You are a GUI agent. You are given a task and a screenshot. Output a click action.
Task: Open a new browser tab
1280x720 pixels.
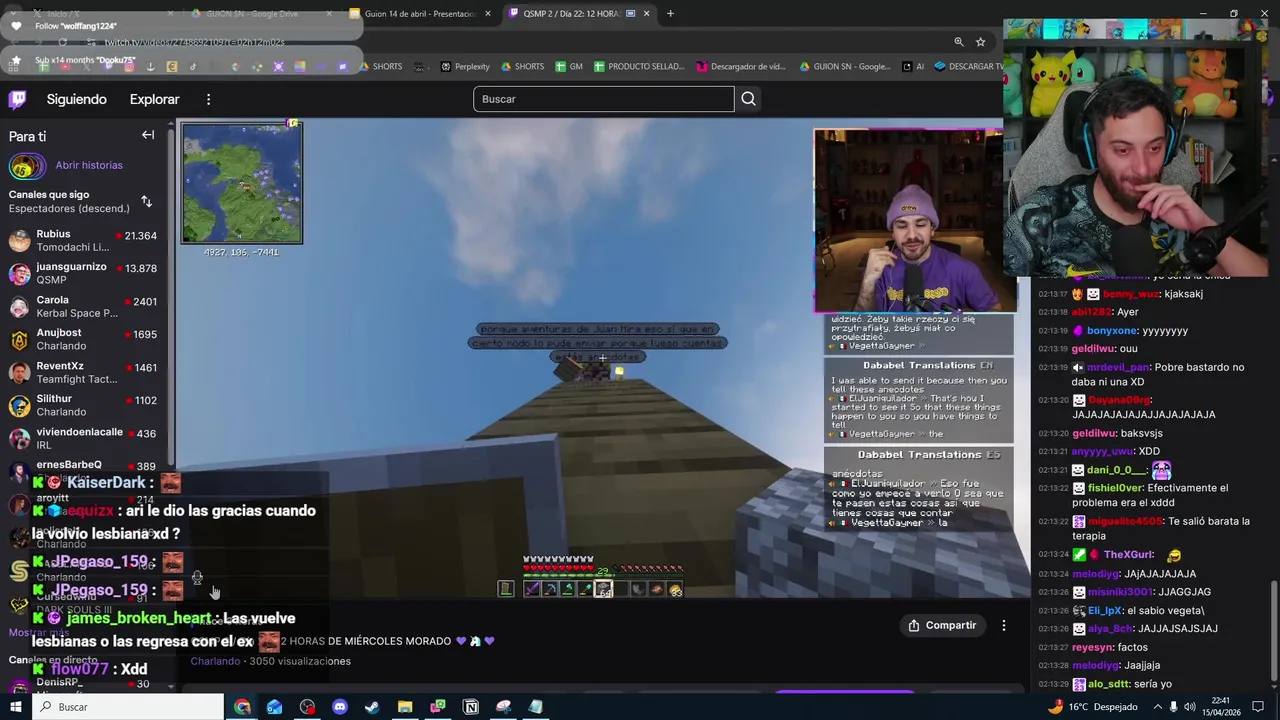pyautogui.click(x=670, y=14)
